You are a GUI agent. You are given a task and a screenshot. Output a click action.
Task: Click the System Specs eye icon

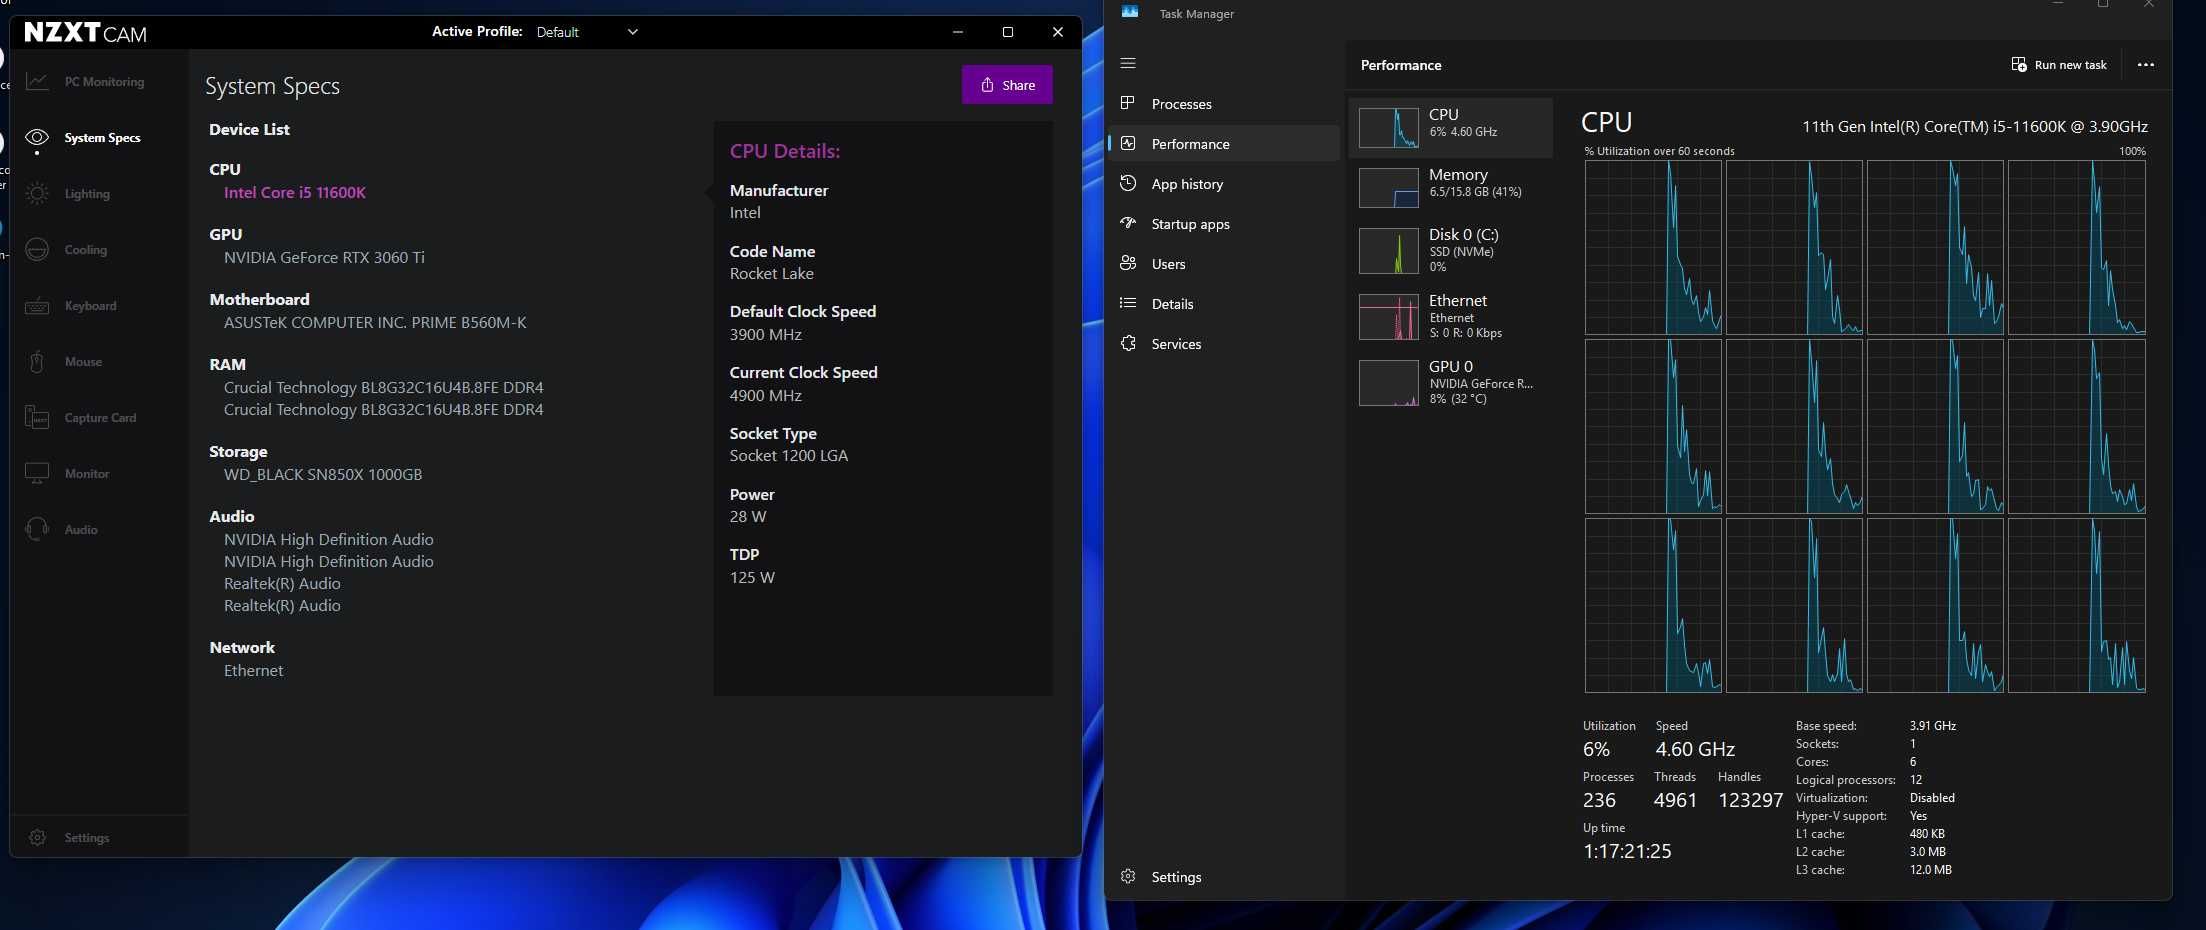pyautogui.click(x=37, y=138)
